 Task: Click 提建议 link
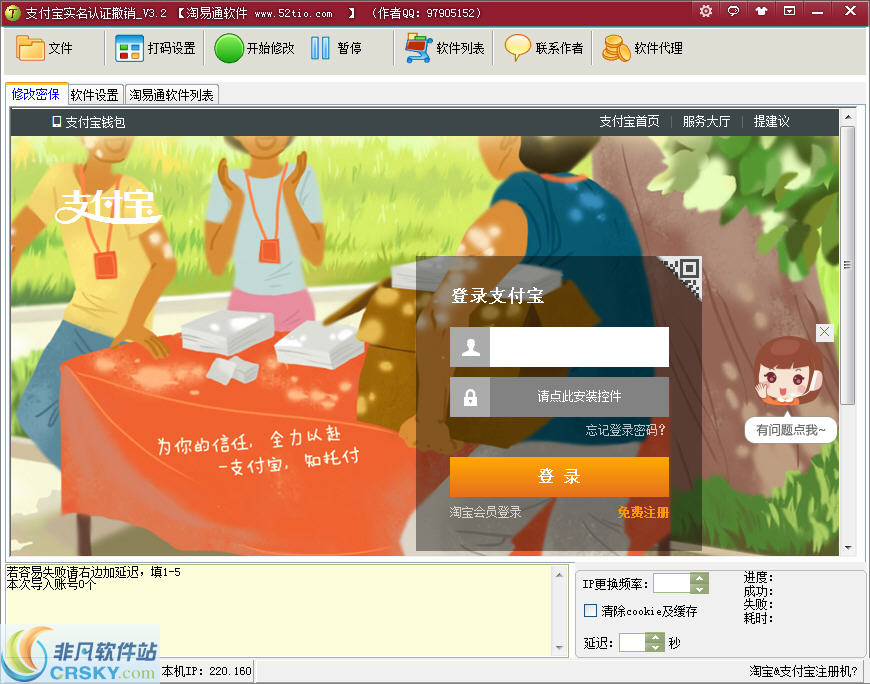click(x=771, y=121)
